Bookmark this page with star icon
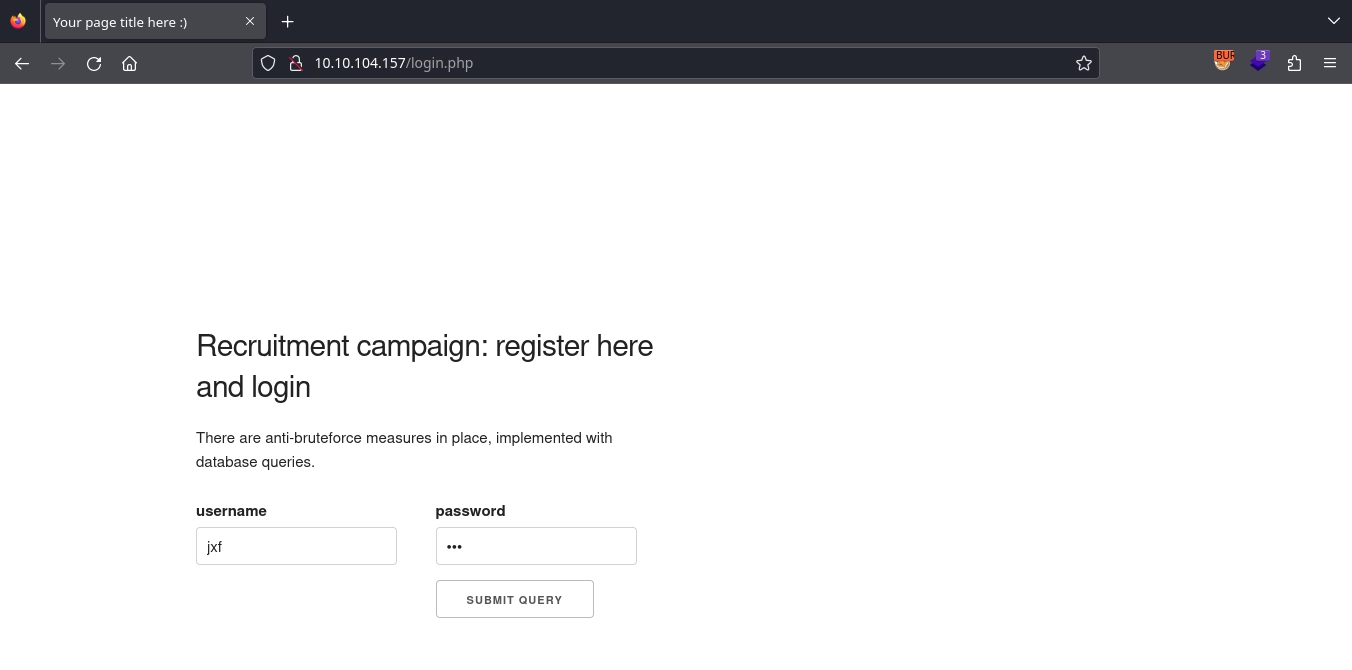Screen dimensions: 1352x670 pyautogui.click(x=1084, y=63)
